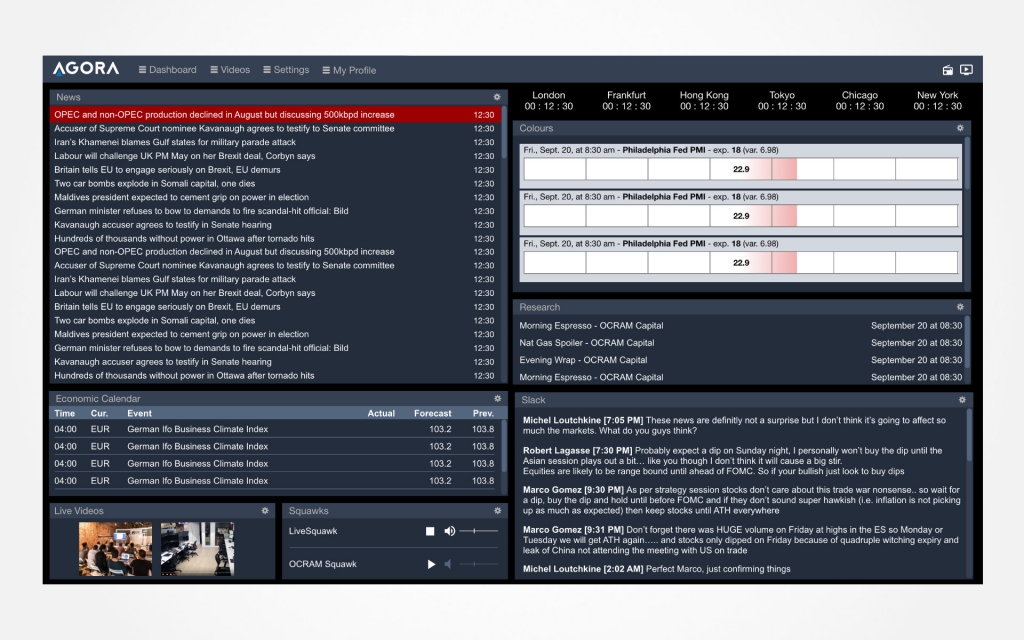Stop the LiveSquawk stream
1024x640 pixels.
tap(430, 531)
